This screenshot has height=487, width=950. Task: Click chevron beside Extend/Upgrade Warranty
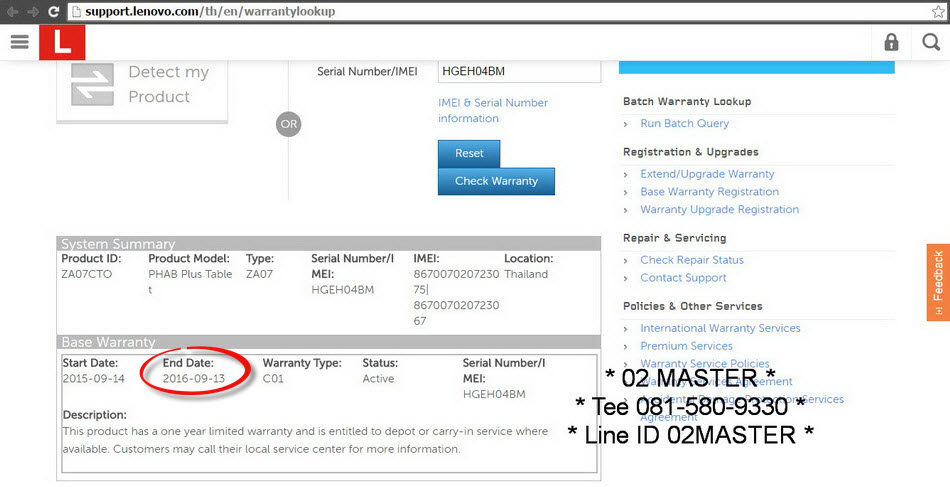(x=626, y=175)
